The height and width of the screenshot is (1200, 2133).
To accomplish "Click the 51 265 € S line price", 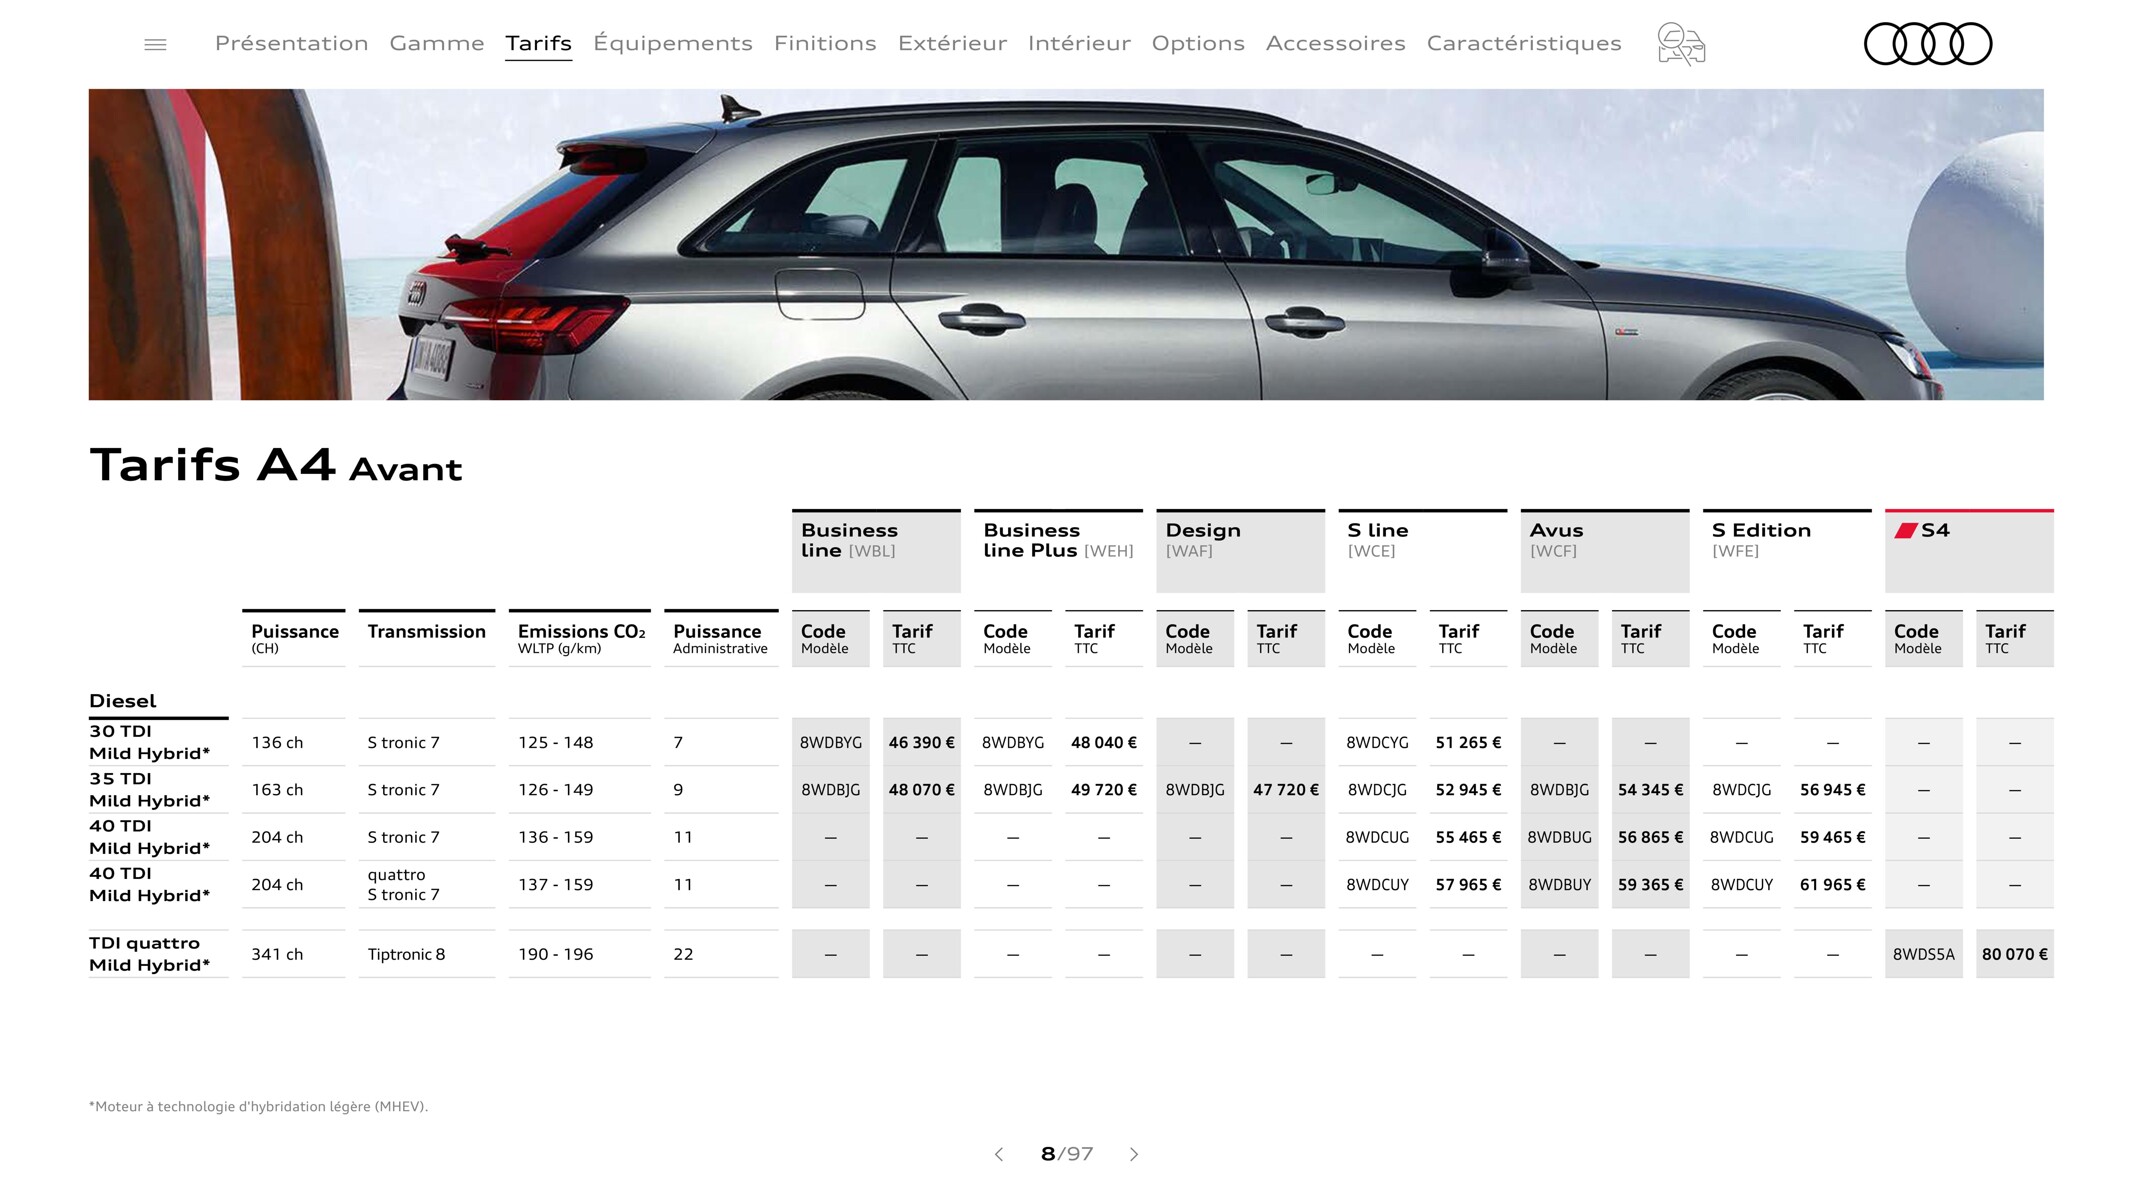I will (1468, 743).
